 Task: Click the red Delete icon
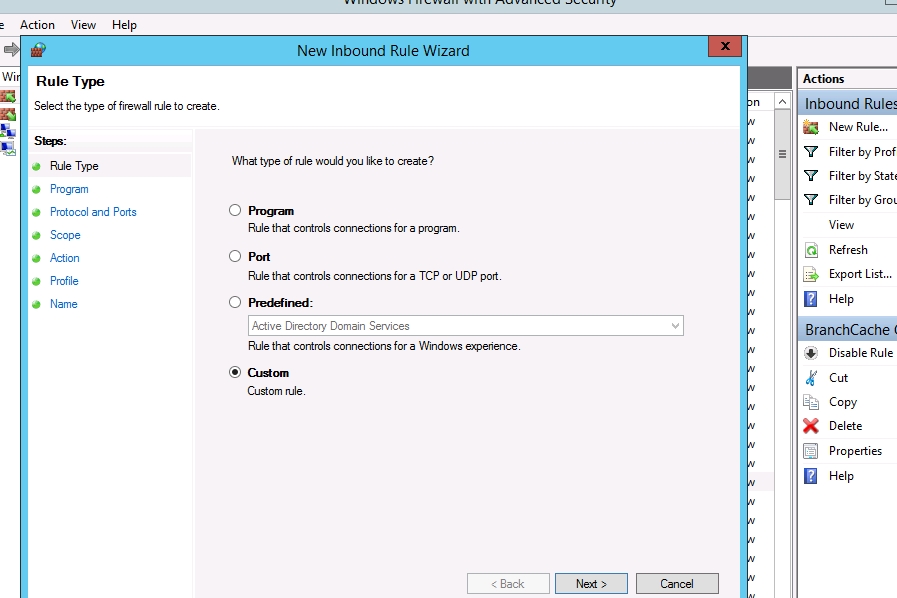(x=811, y=426)
